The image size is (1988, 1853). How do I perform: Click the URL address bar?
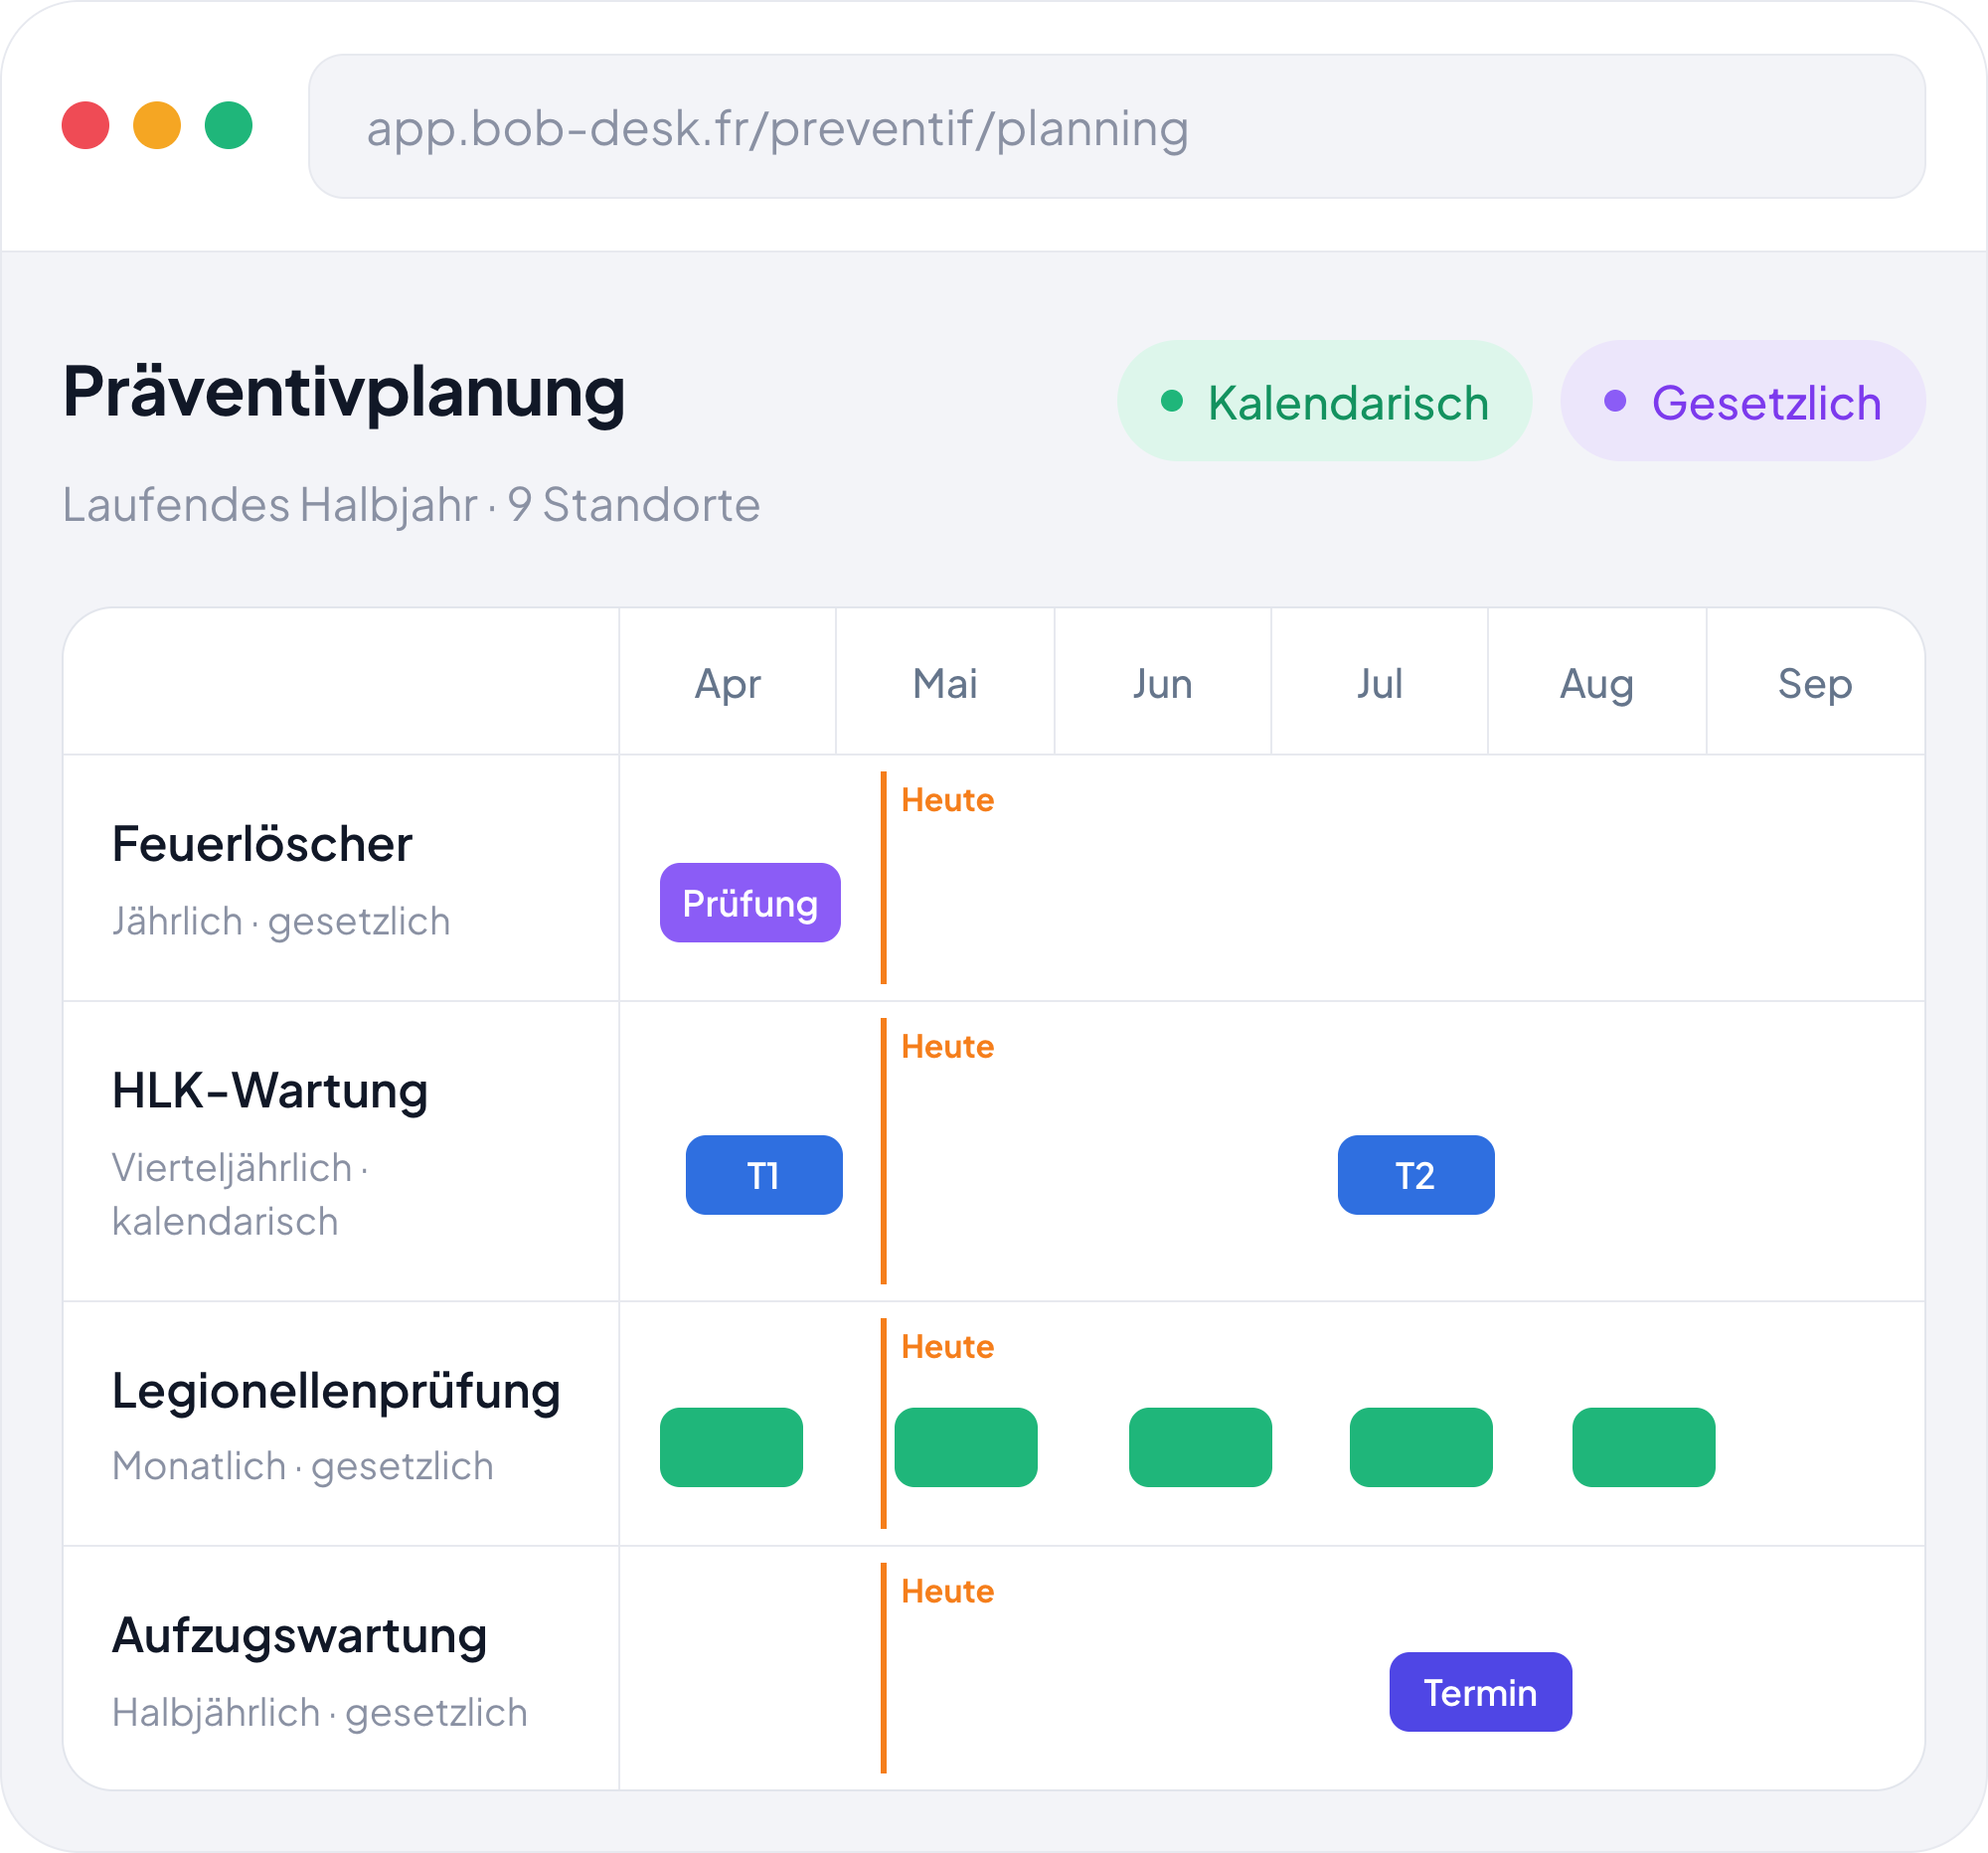(x=1116, y=127)
